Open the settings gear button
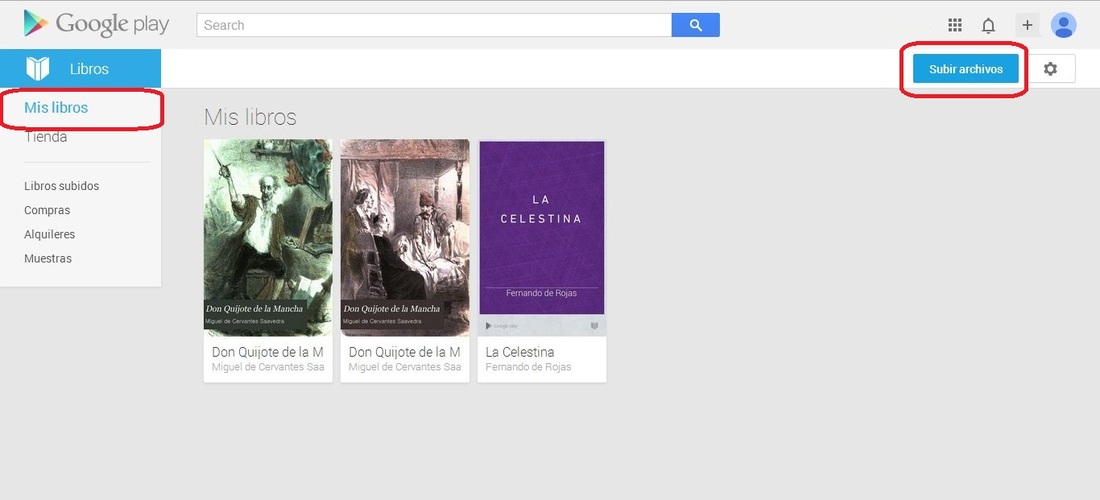The image size is (1100, 500). pos(1050,69)
